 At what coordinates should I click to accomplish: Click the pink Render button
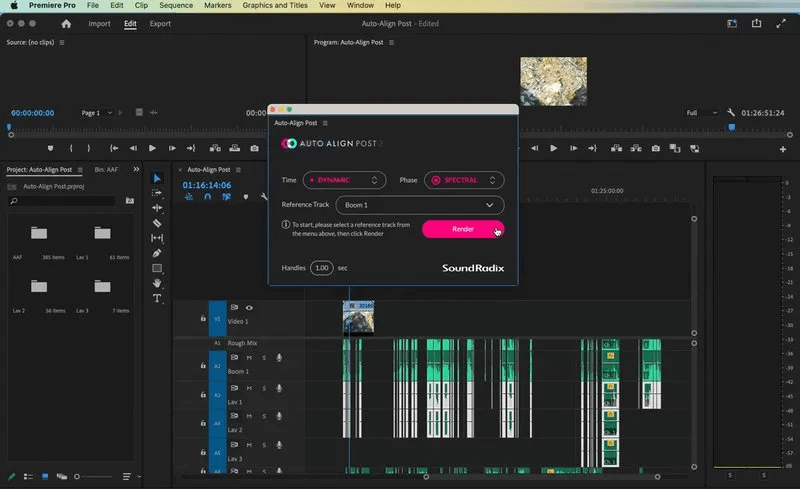tap(462, 229)
